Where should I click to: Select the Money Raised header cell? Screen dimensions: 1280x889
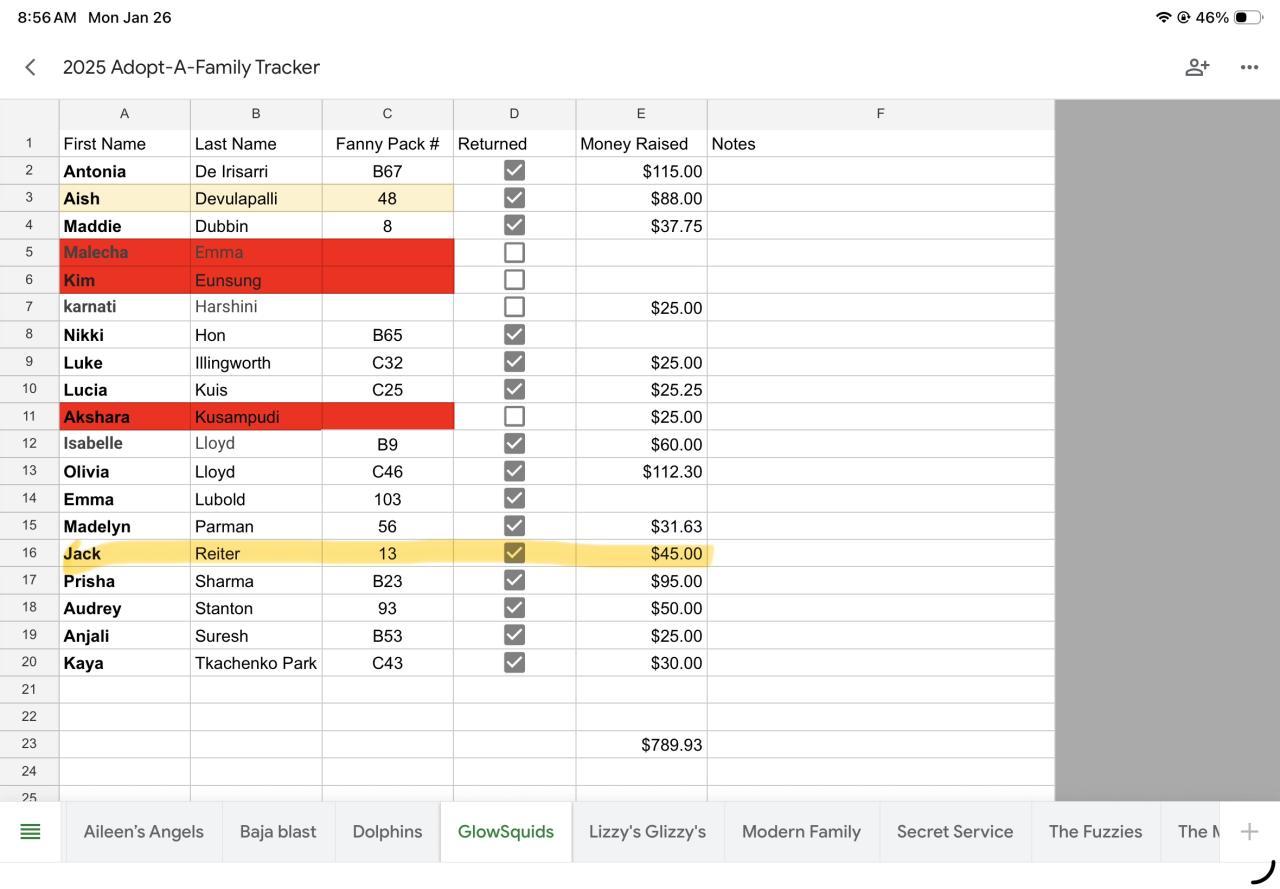[x=641, y=144]
